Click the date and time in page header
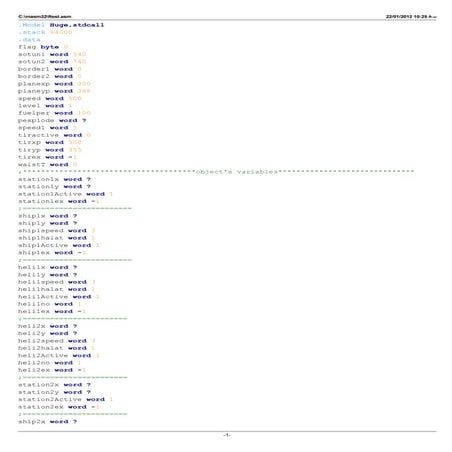 (411, 16)
